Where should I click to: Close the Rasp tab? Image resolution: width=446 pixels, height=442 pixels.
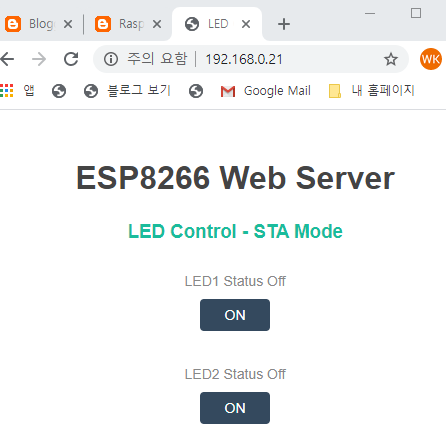(x=157, y=24)
